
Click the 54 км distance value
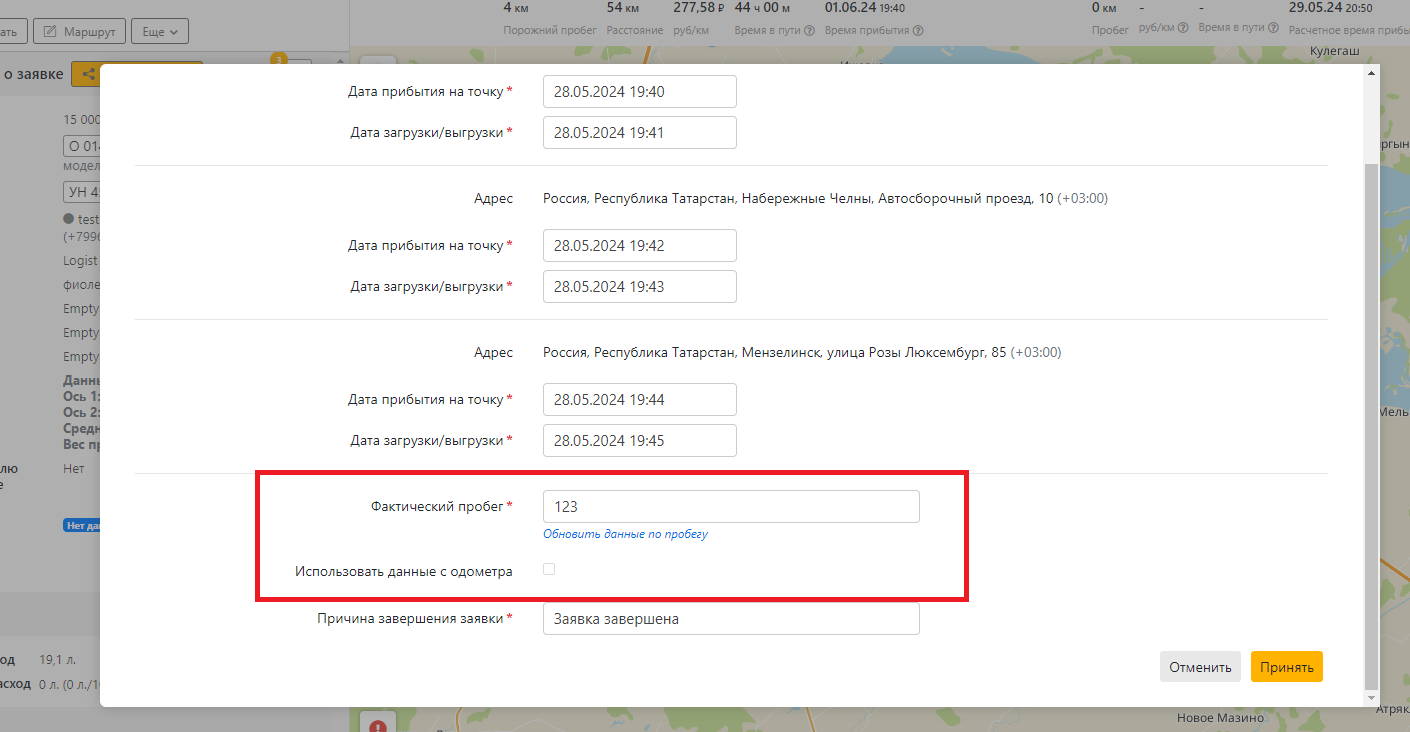[623, 8]
